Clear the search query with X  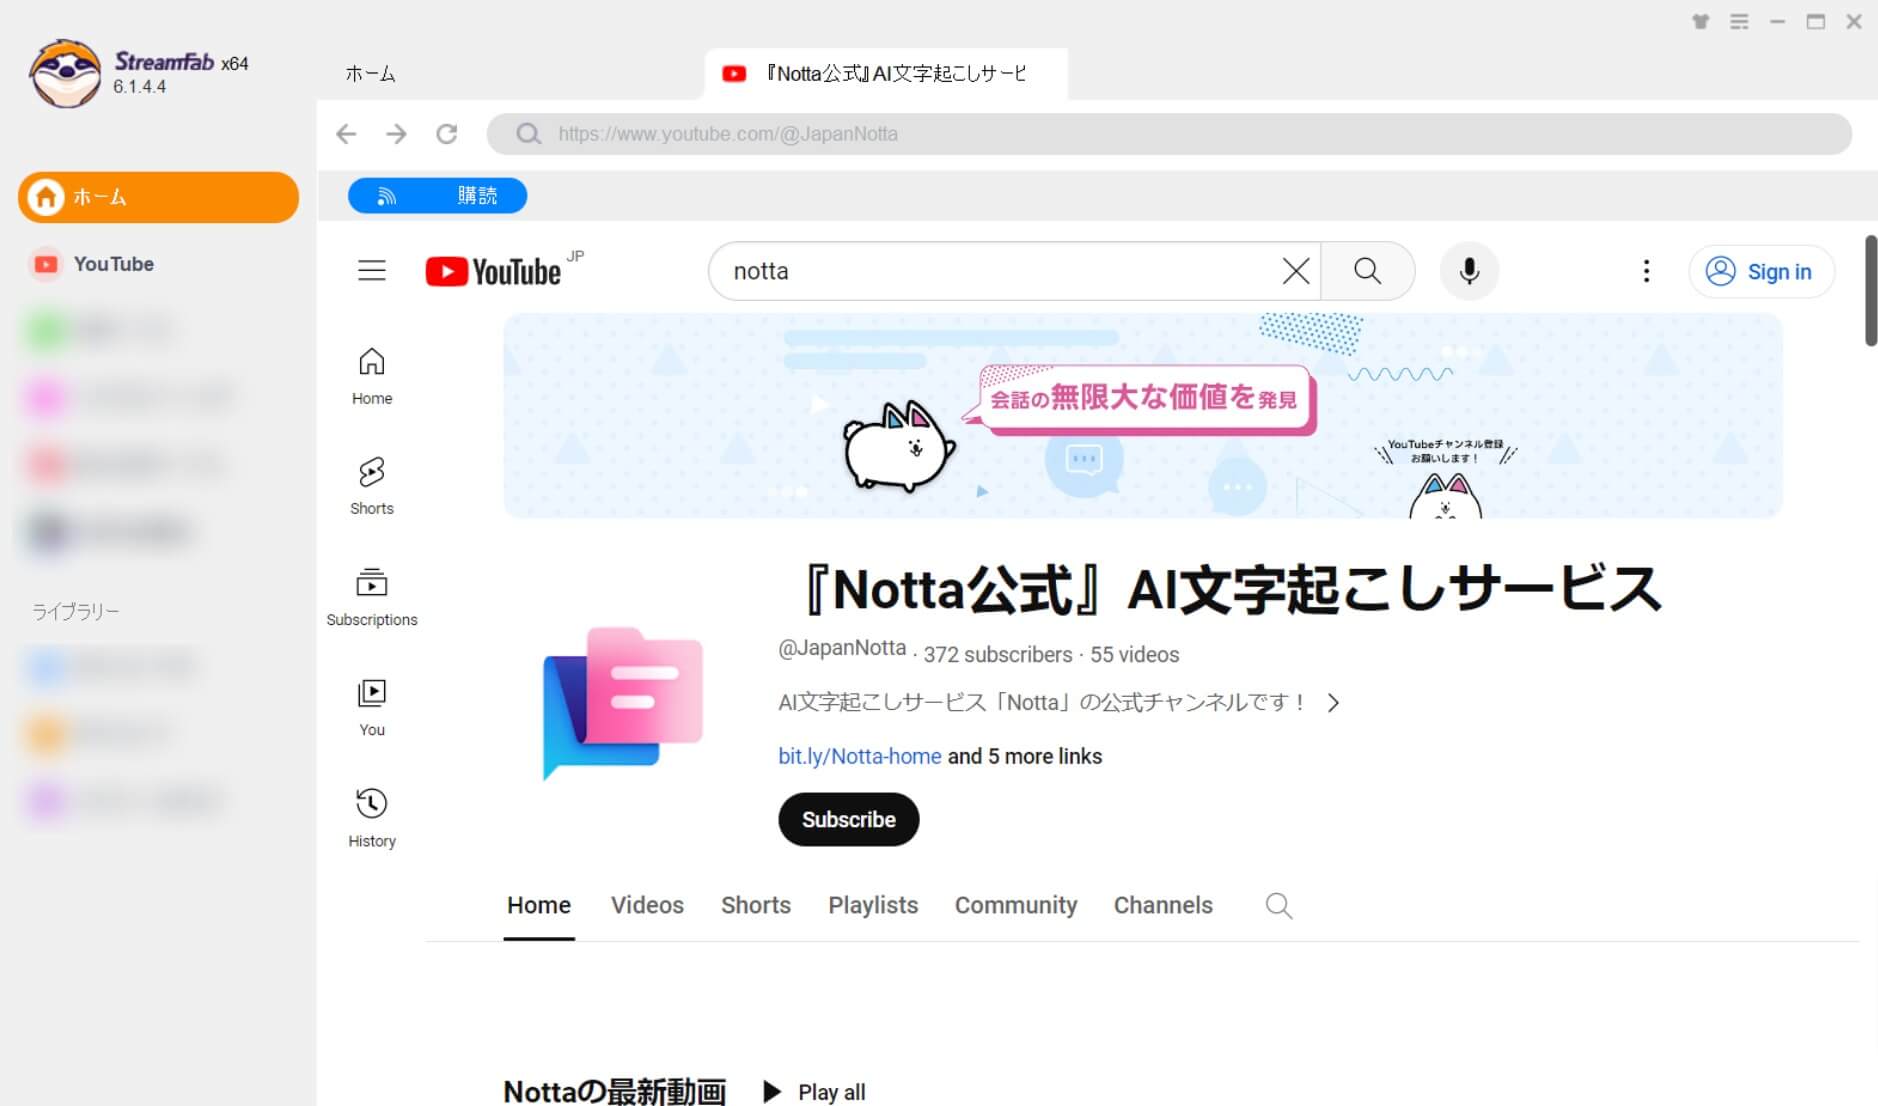[x=1296, y=271]
